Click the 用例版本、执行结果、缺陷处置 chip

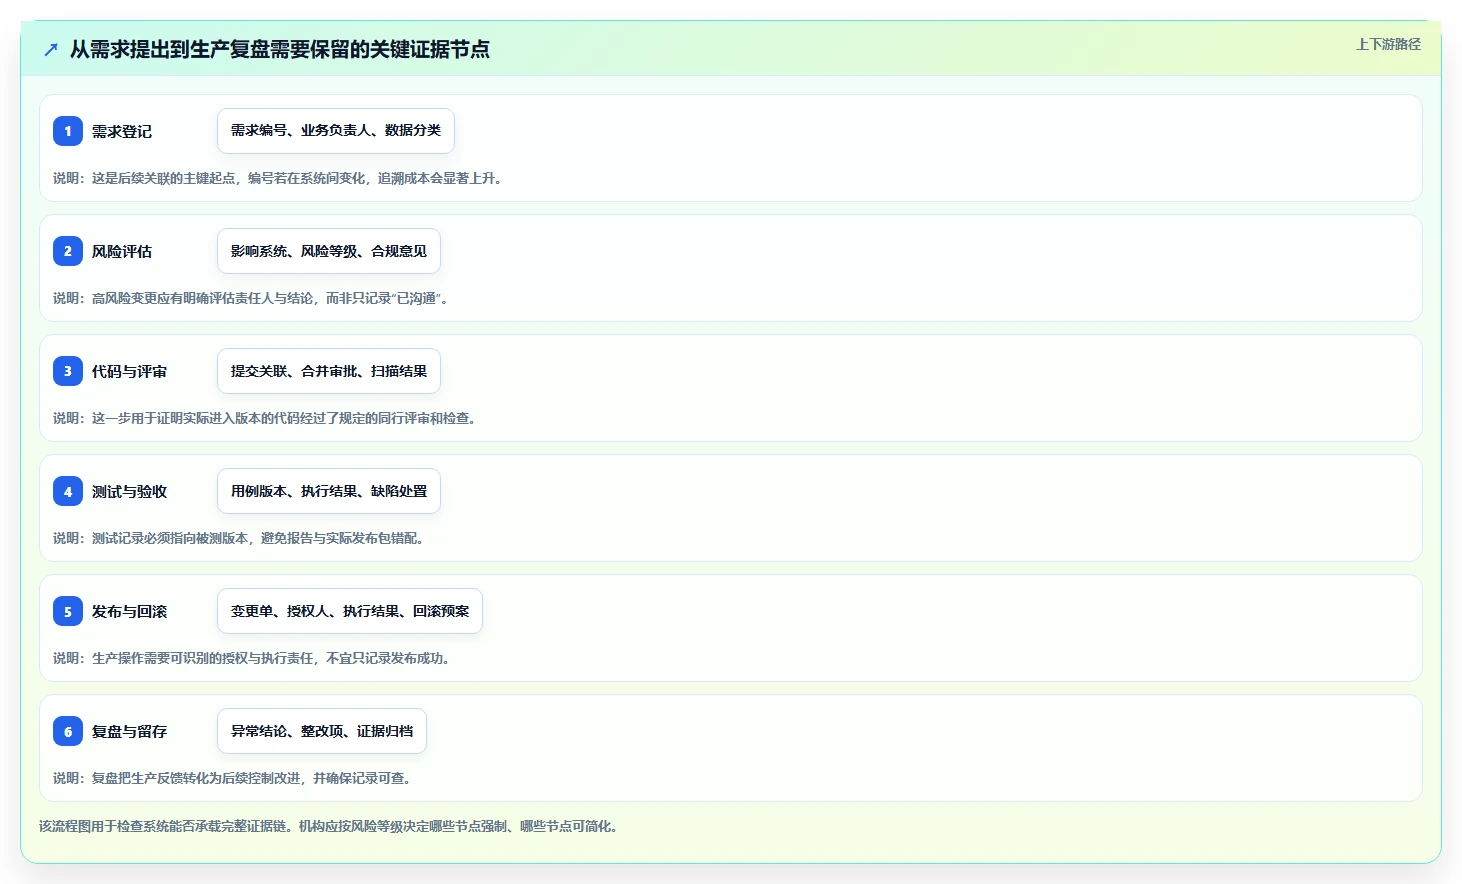click(x=329, y=491)
